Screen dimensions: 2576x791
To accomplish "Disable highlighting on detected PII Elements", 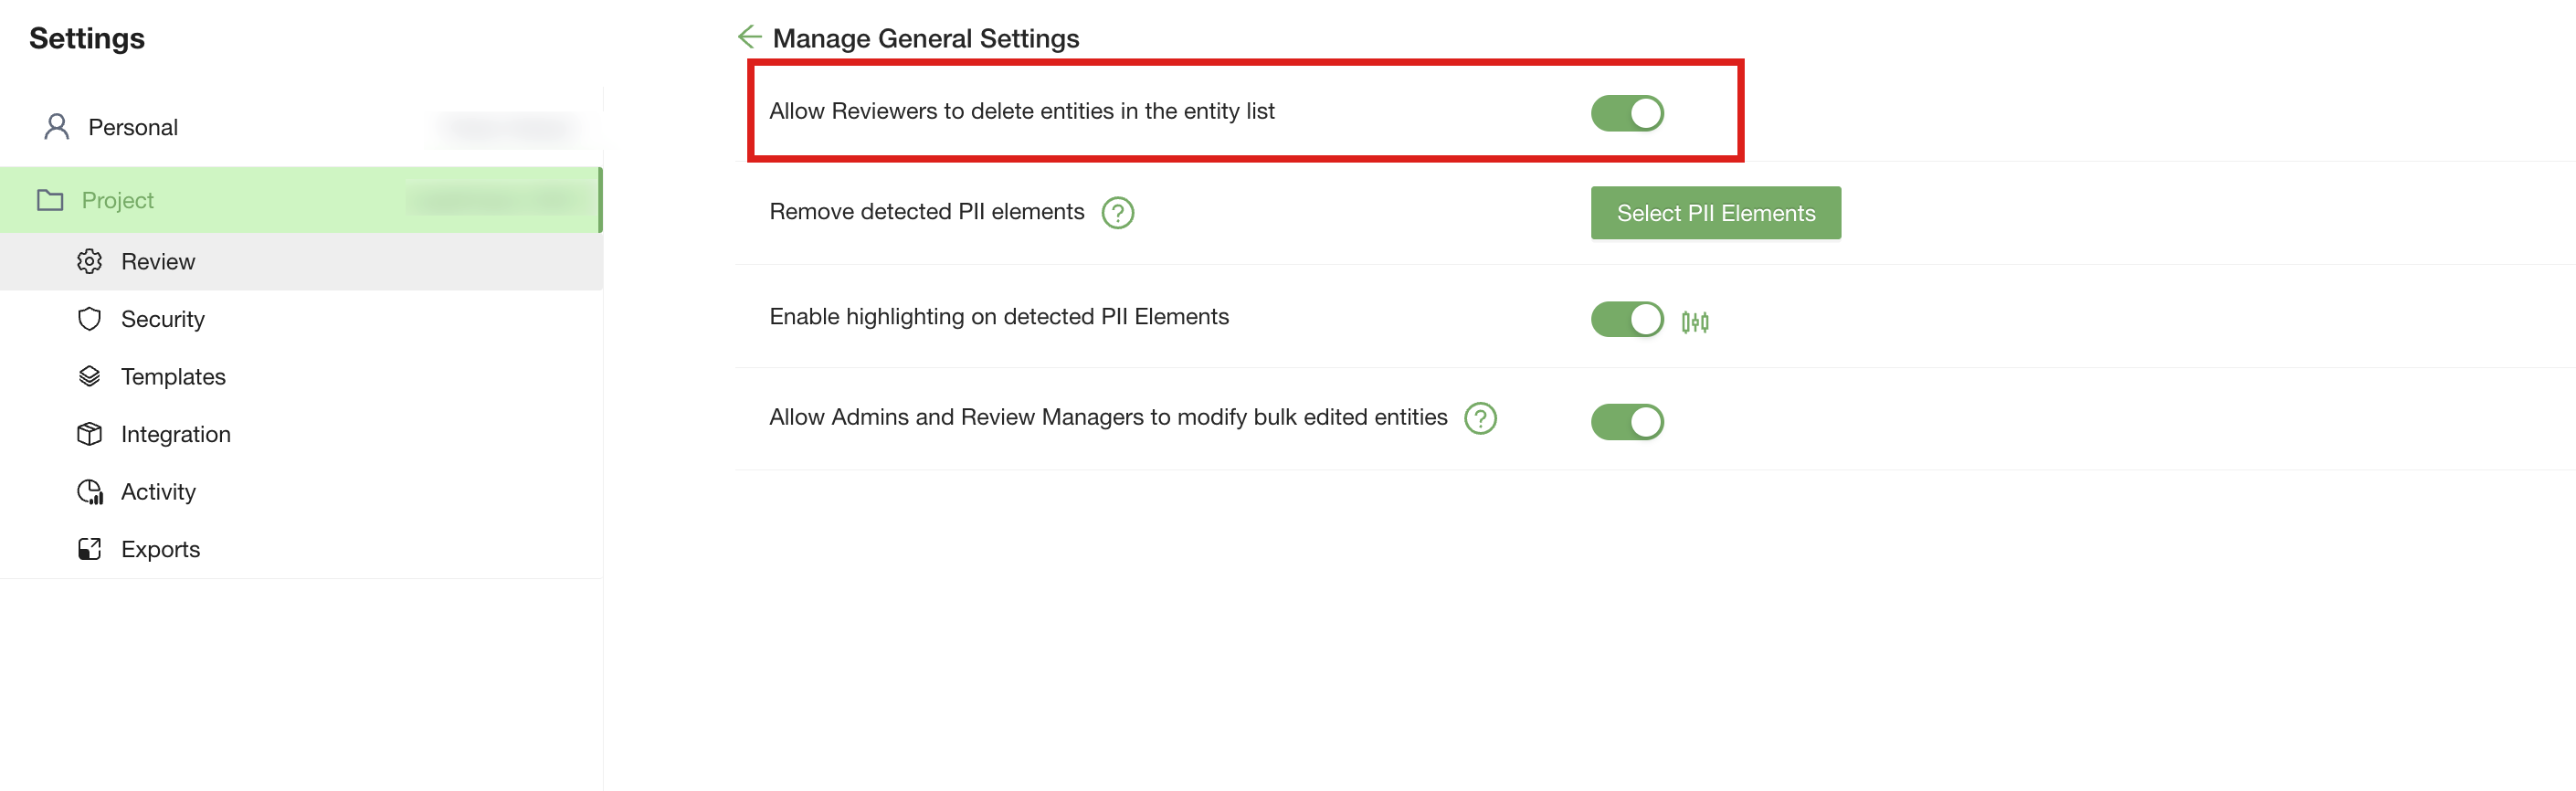I will click(x=1627, y=320).
